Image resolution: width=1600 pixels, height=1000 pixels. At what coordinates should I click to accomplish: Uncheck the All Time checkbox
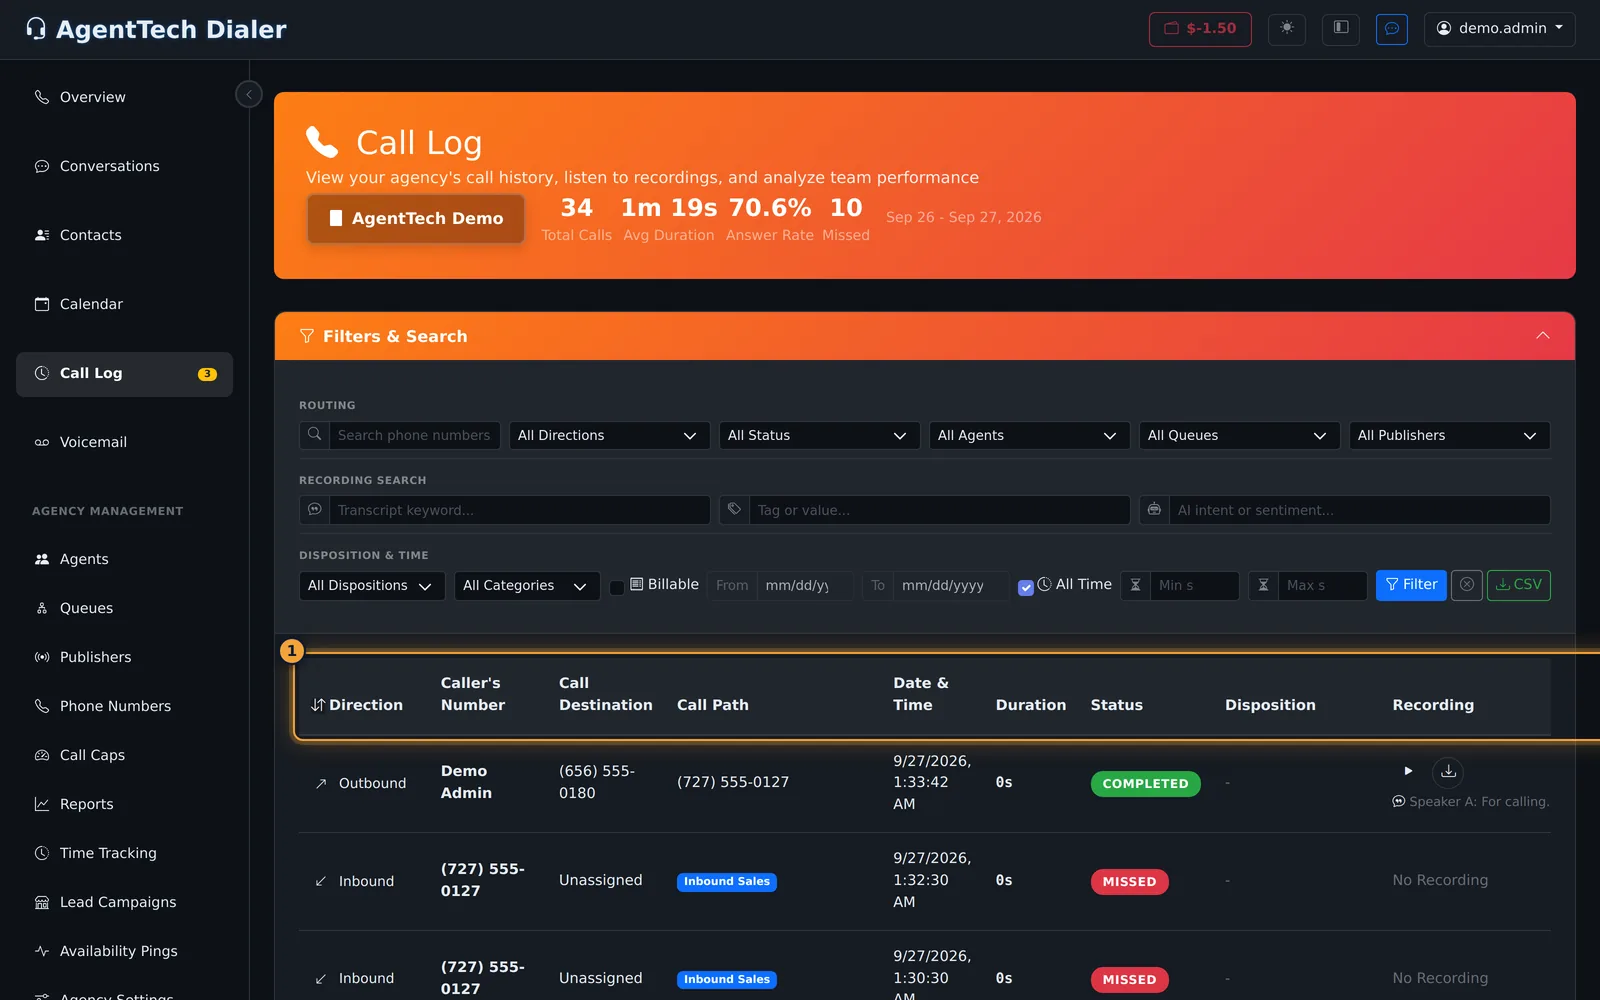(1026, 587)
